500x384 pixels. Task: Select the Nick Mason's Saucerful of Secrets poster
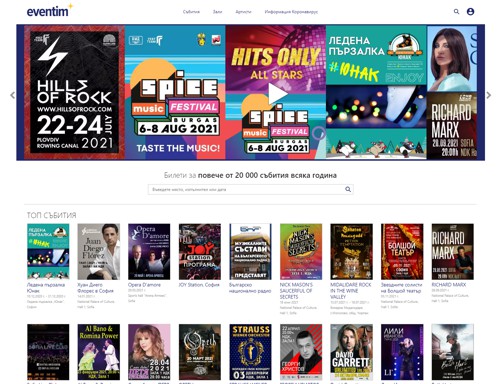301,252
